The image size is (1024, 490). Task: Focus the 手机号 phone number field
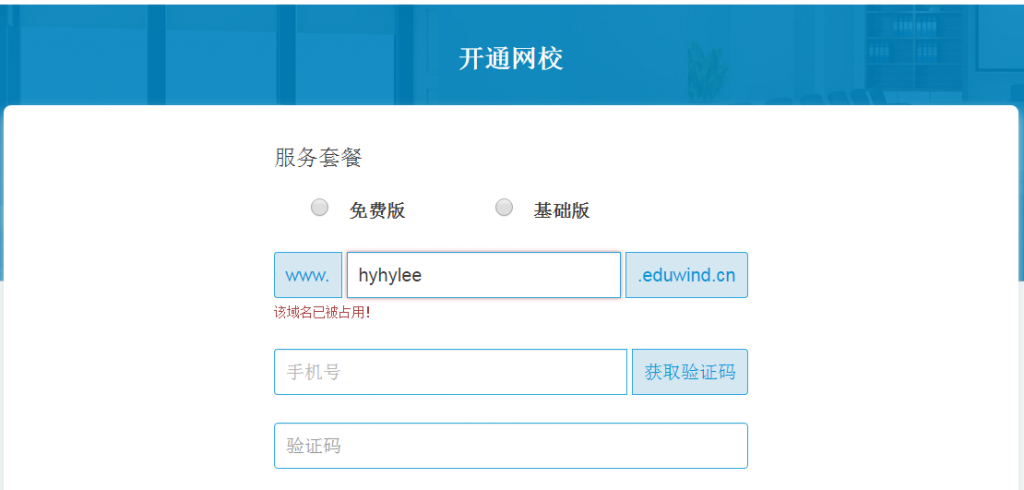click(x=451, y=372)
